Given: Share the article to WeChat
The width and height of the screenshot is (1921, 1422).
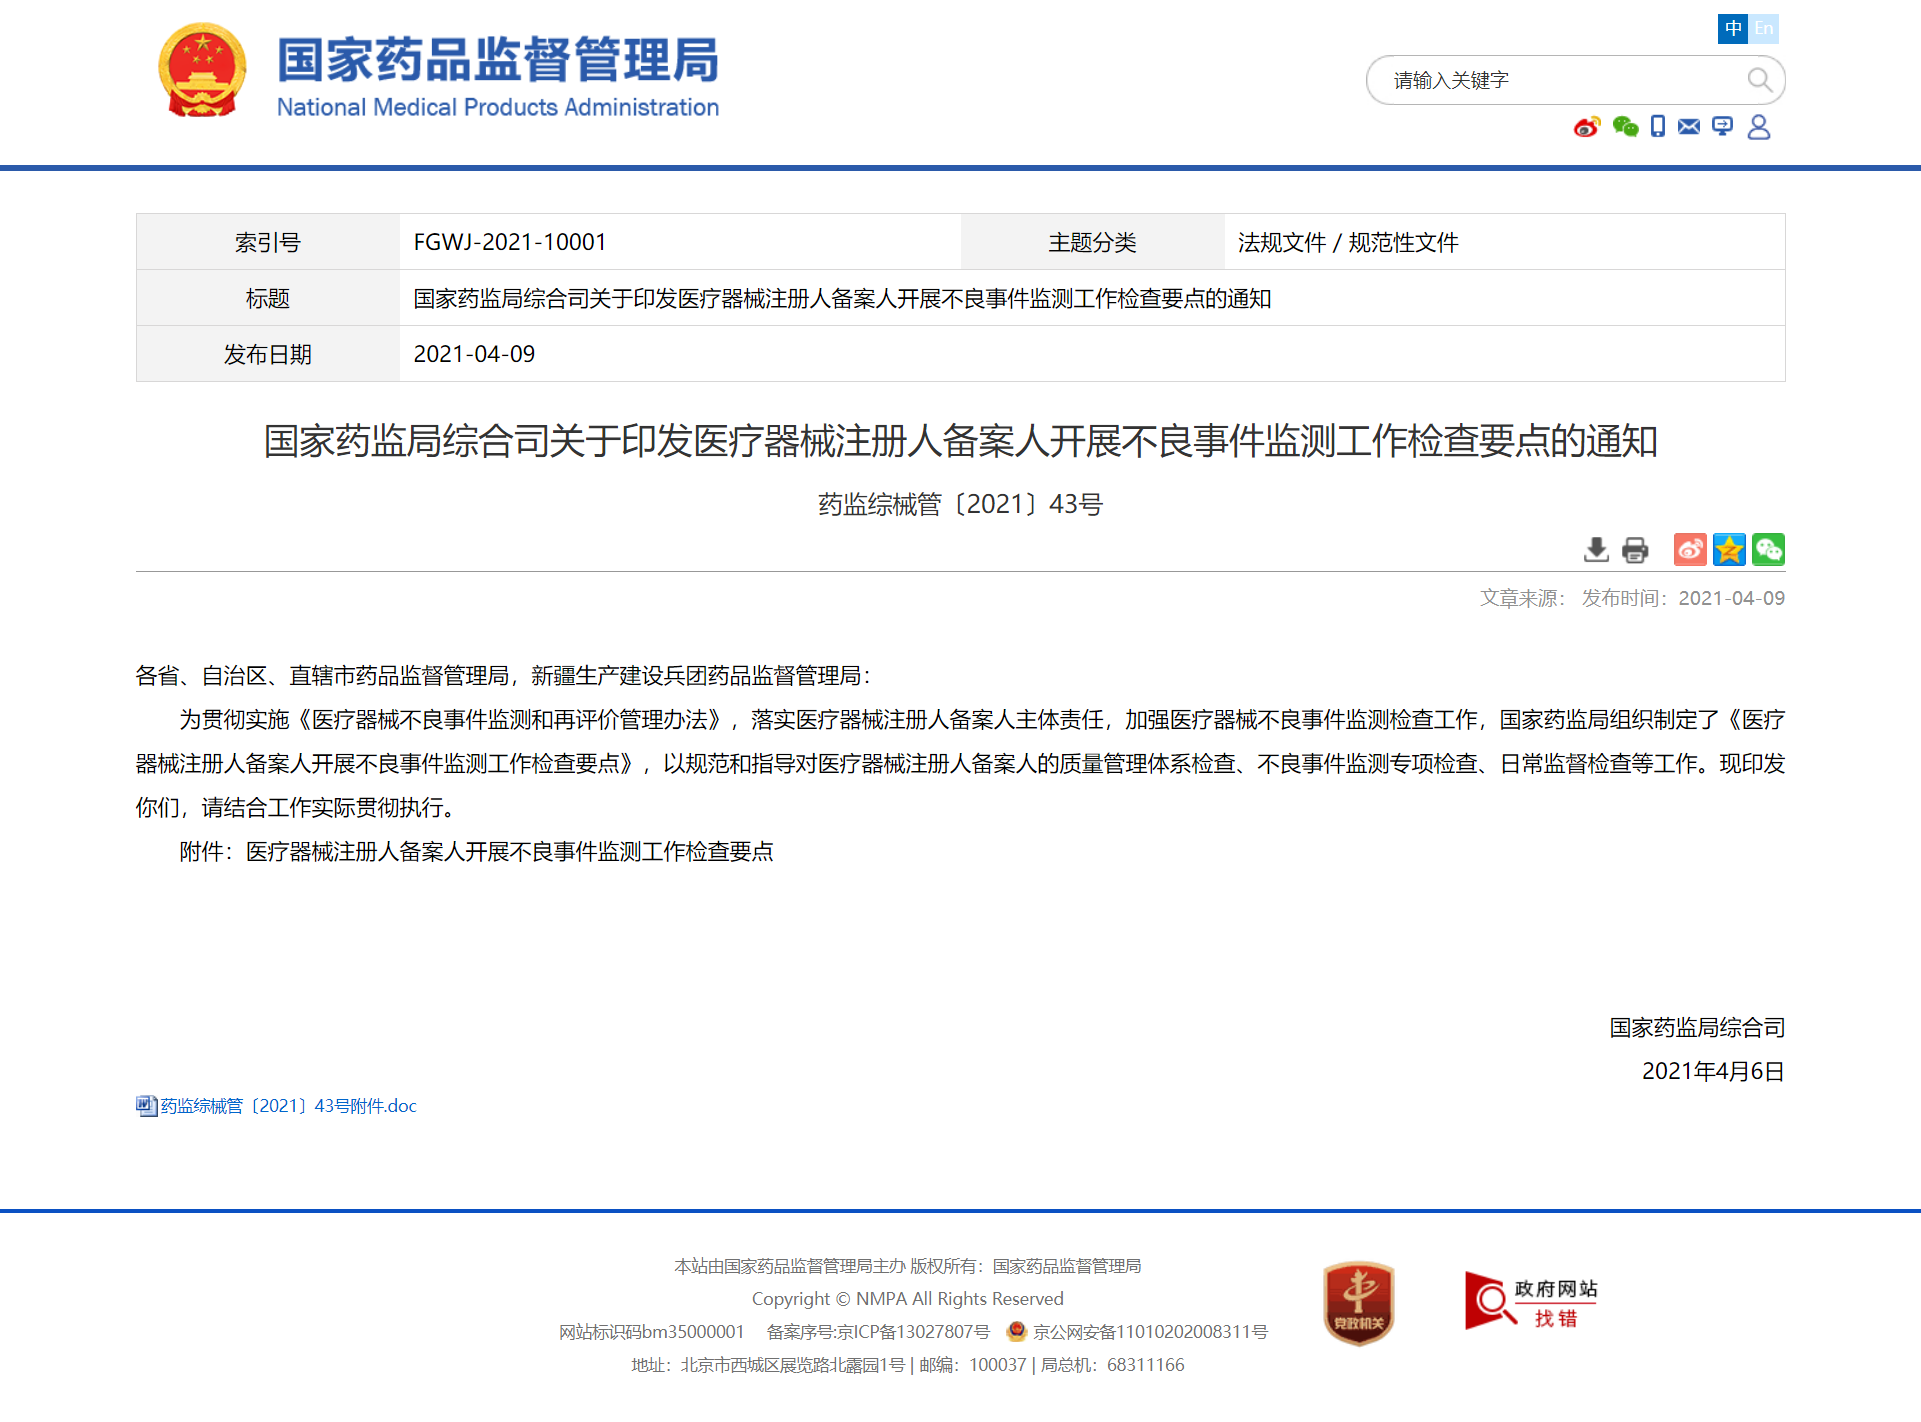Looking at the screenshot, I should tap(1768, 549).
